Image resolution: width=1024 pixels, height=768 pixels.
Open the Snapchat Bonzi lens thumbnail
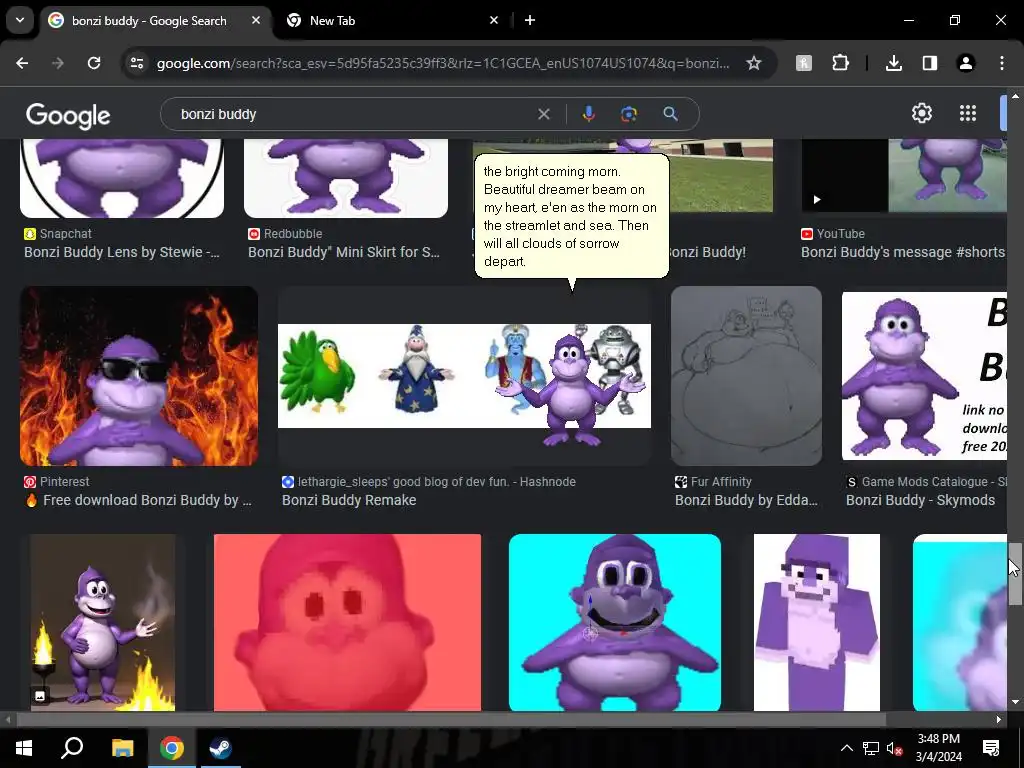coord(122,178)
